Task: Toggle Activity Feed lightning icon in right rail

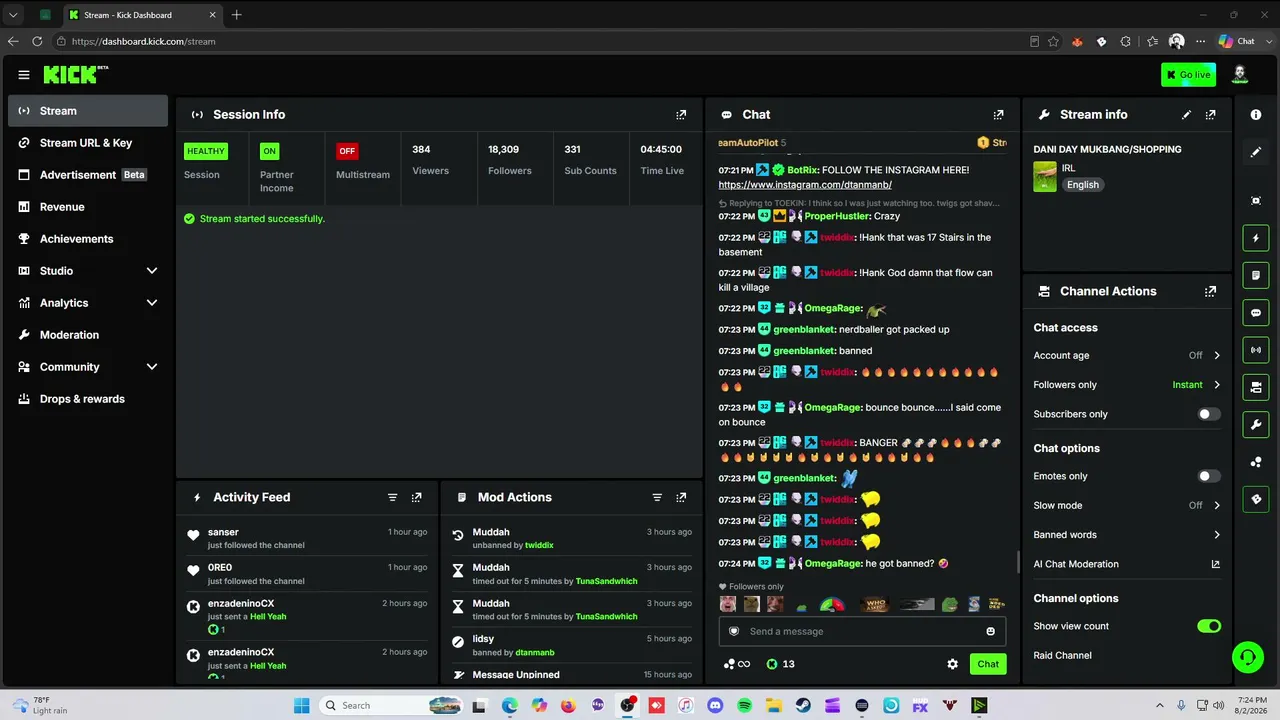Action: 1256,238
